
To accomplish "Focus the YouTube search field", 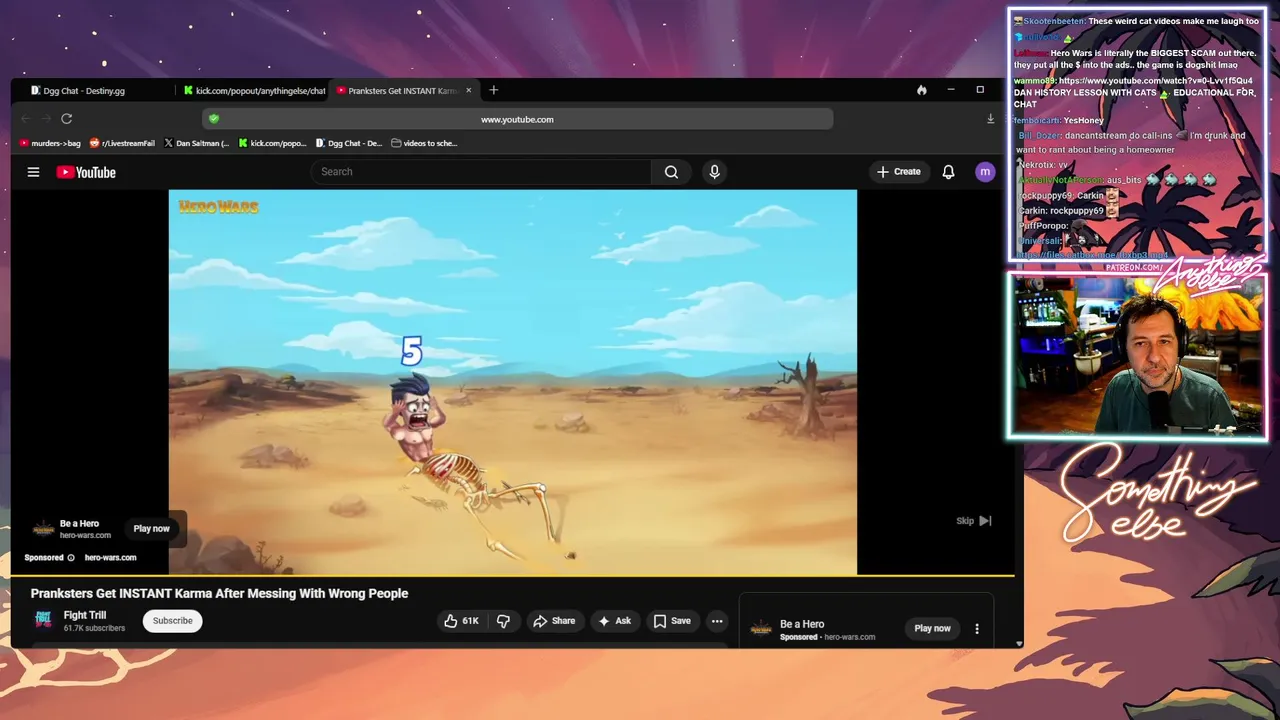I will (x=481, y=172).
